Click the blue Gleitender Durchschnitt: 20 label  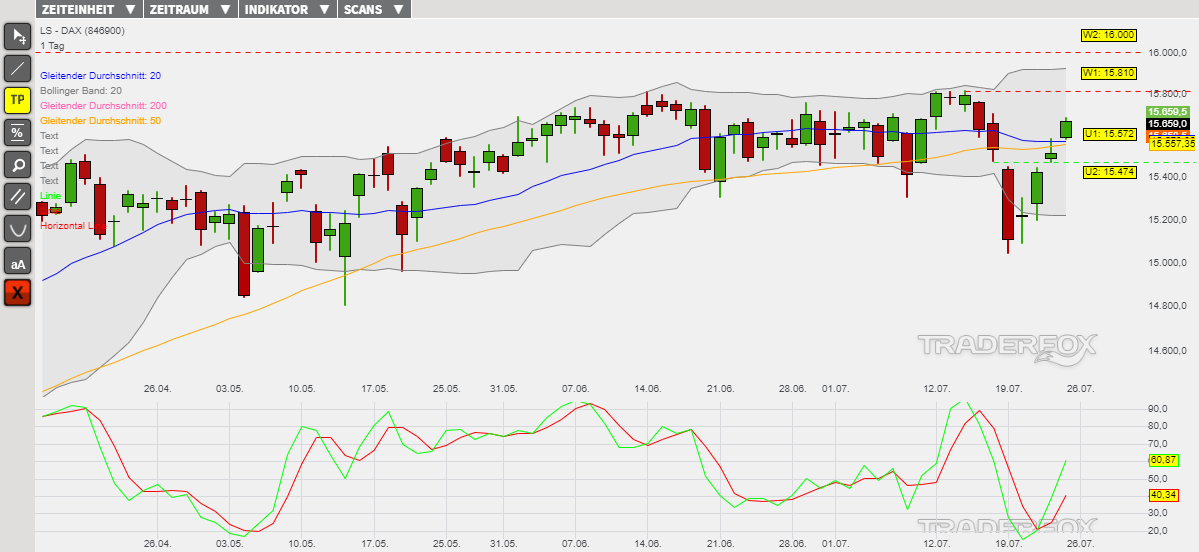[x=100, y=76]
